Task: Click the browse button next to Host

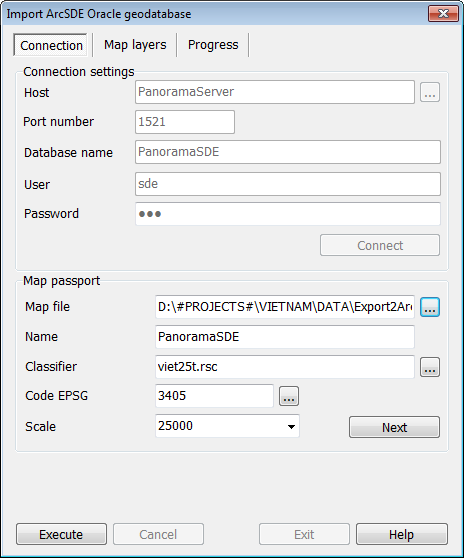Action: pos(430,92)
